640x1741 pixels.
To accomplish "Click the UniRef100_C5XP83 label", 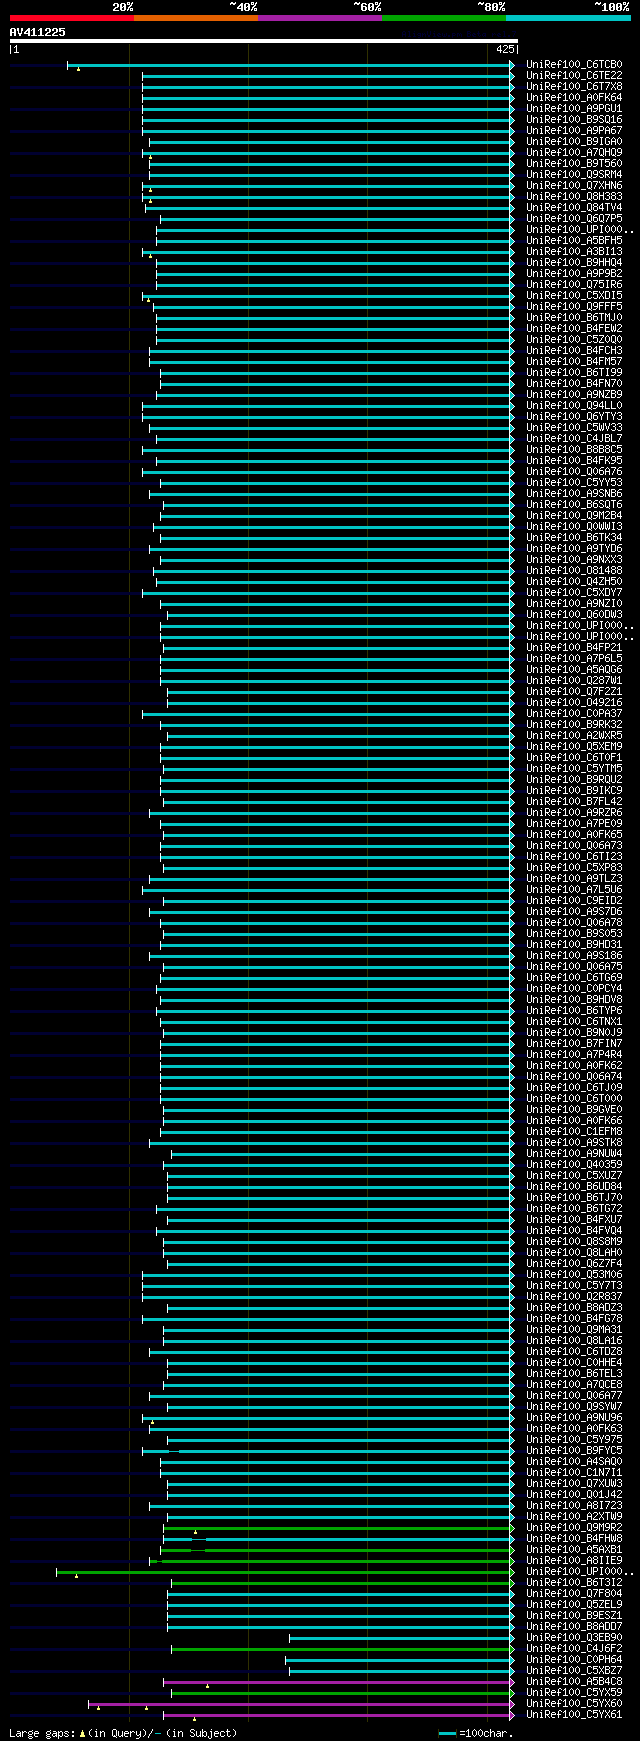I will 574,868.
